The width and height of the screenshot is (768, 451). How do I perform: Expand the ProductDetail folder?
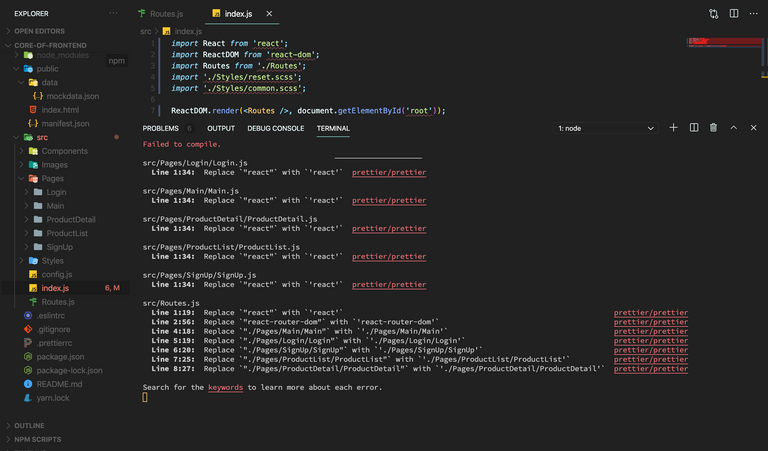(71, 219)
